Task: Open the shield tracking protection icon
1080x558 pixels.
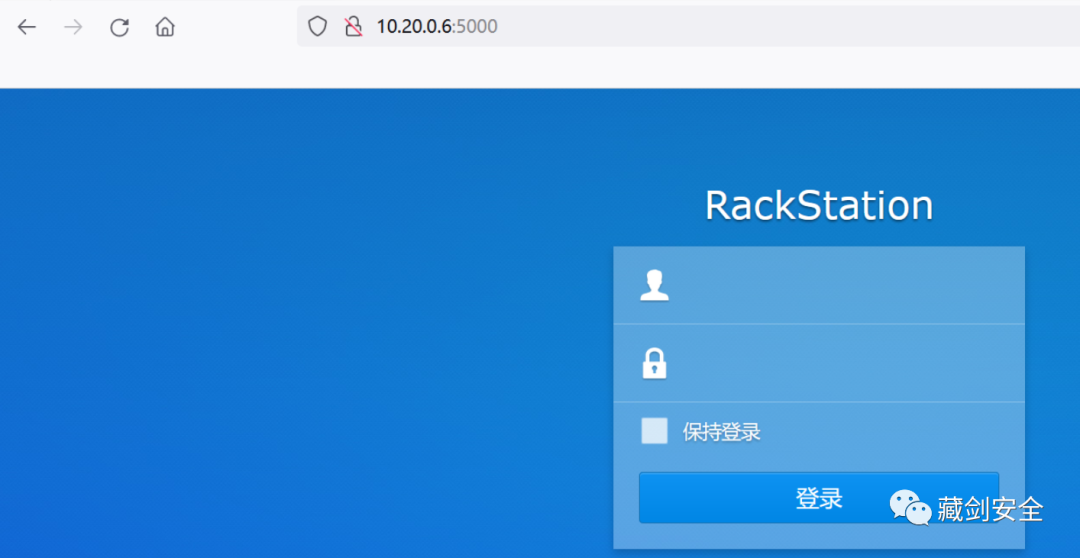Action: point(317,27)
